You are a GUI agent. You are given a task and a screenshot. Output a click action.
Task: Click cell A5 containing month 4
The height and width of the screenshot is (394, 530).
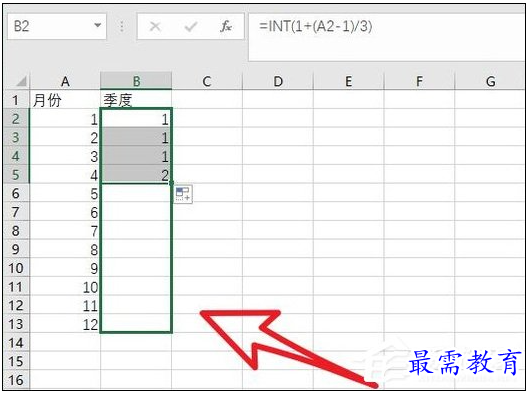pos(65,174)
